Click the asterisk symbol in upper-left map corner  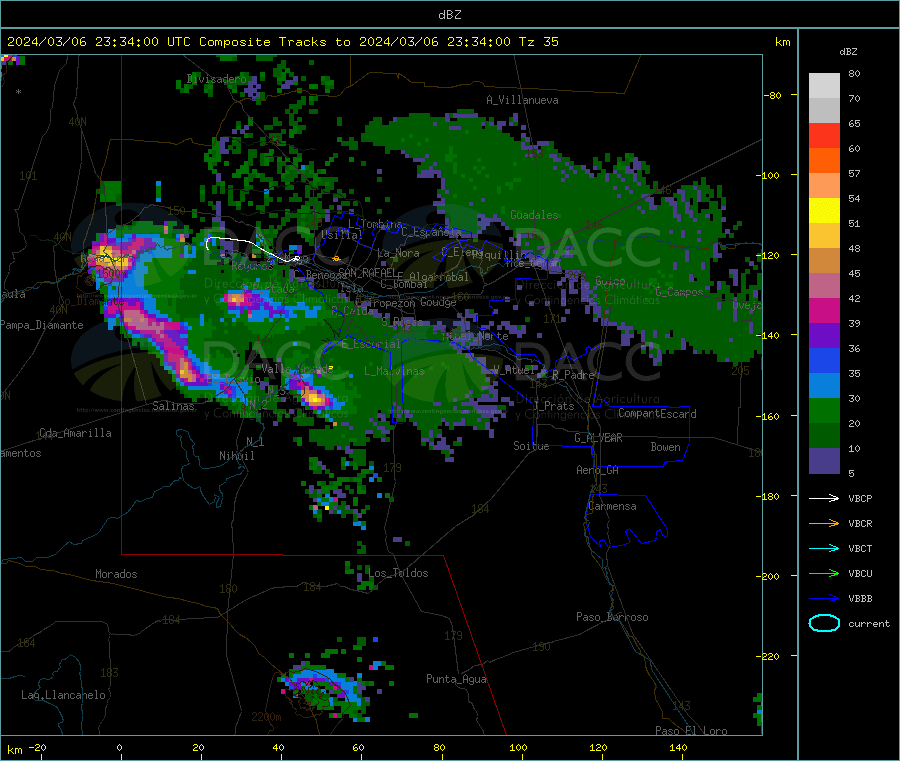click(19, 92)
